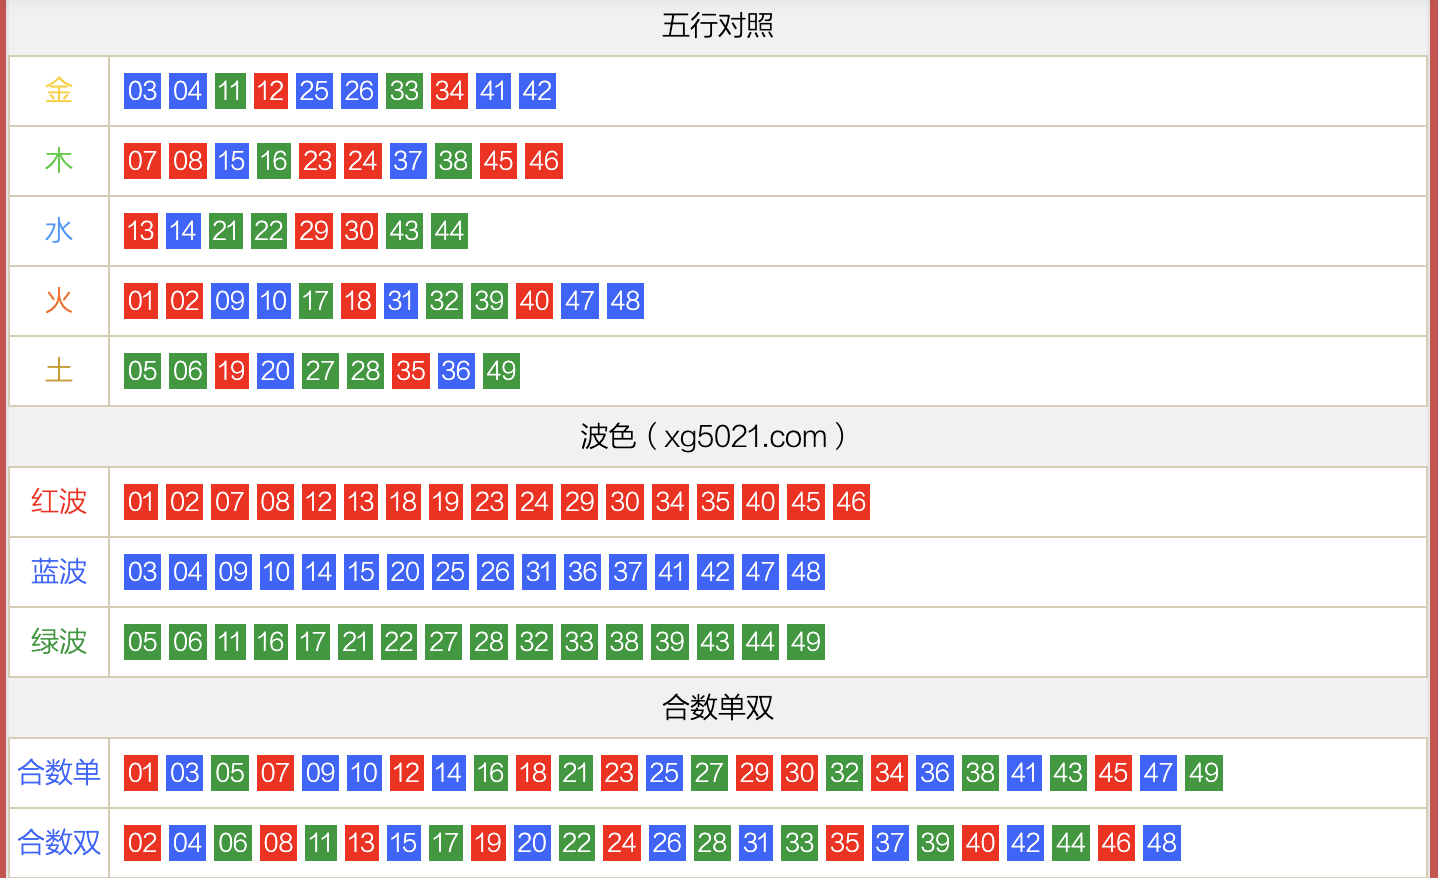Select number 03 in the 金 row
This screenshot has height=878, width=1438.
point(142,90)
